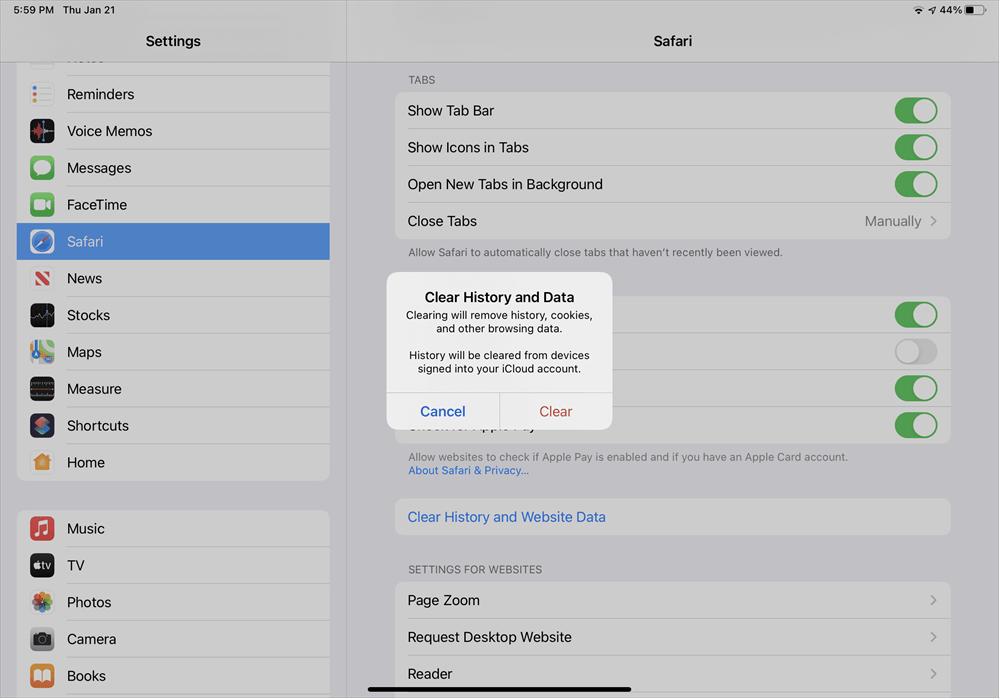Open Request Desktop Website settings
The image size is (999, 698).
(x=672, y=637)
